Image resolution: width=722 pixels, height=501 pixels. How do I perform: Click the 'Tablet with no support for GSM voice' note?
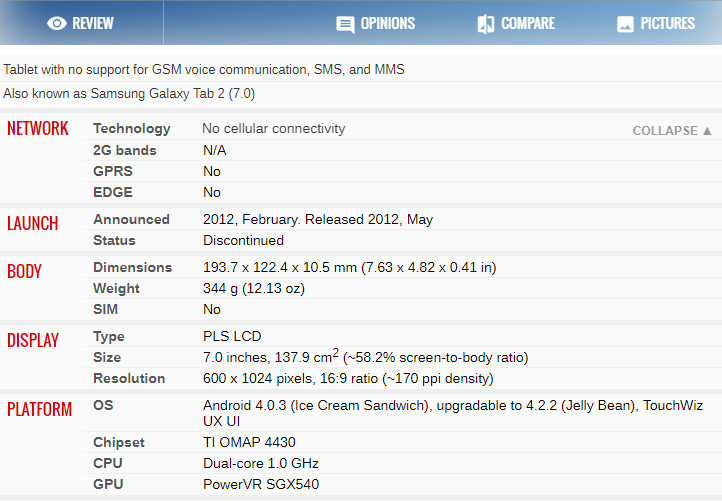tap(204, 70)
